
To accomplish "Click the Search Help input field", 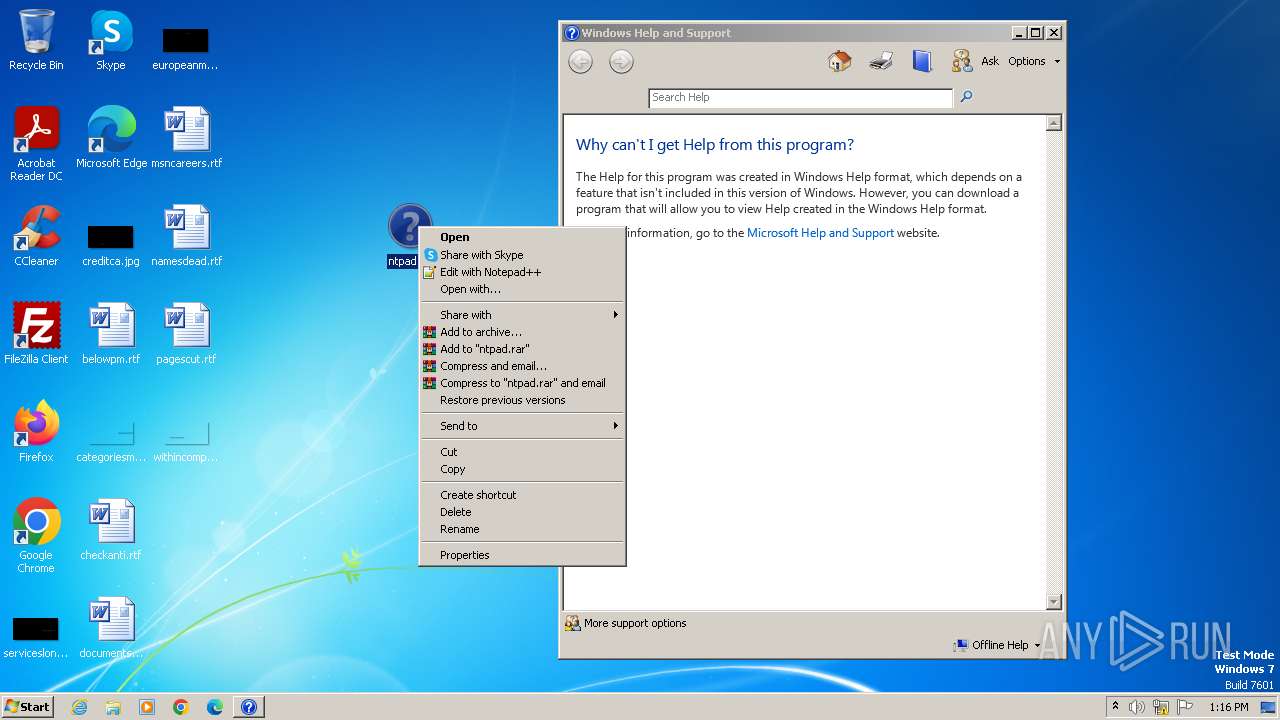I will 800,97.
